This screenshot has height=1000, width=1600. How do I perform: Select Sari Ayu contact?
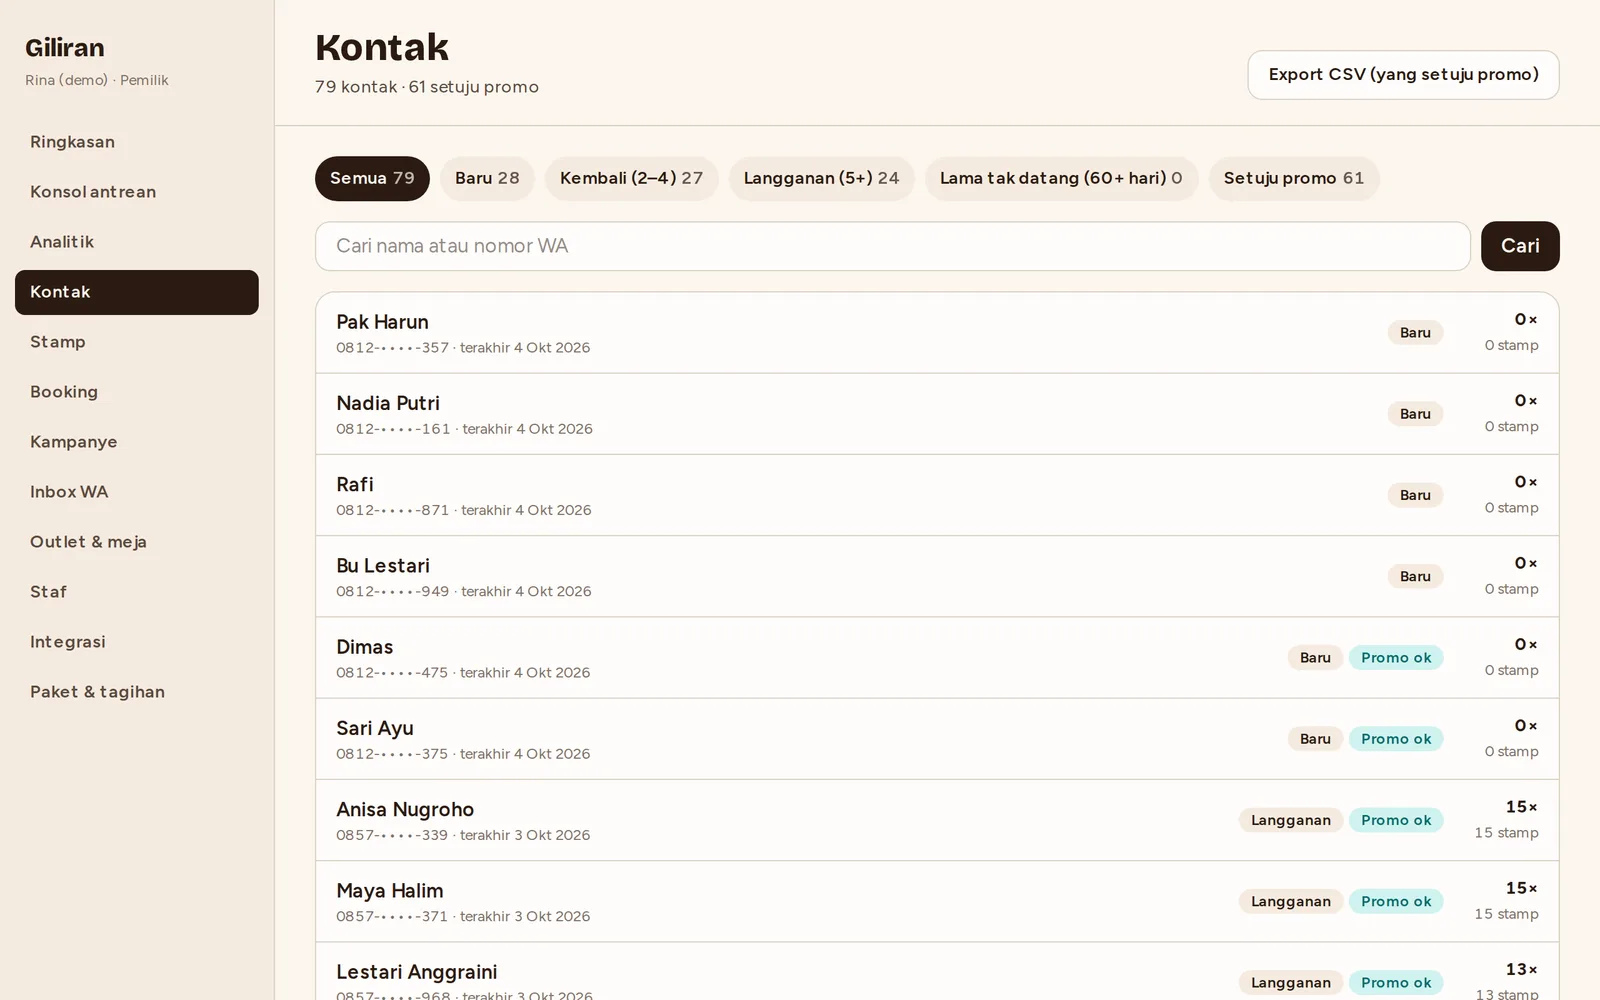[x=937, y=739]
